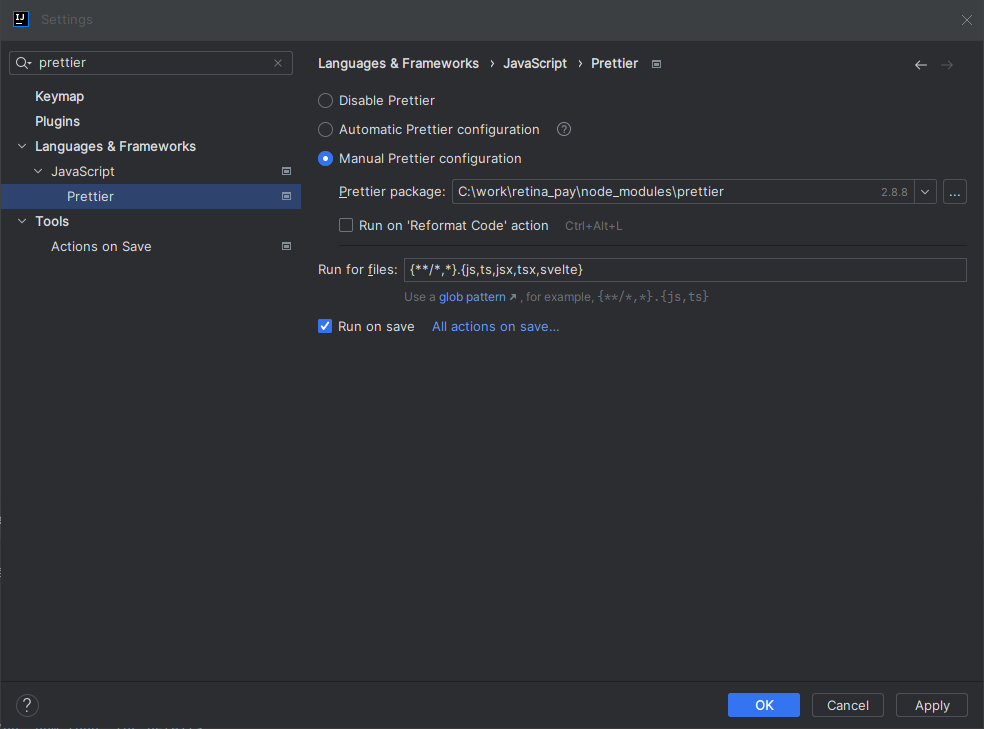The image size is (984, 729).
Task: Collapse the JavaScript tree node
Action: point(38,171)
